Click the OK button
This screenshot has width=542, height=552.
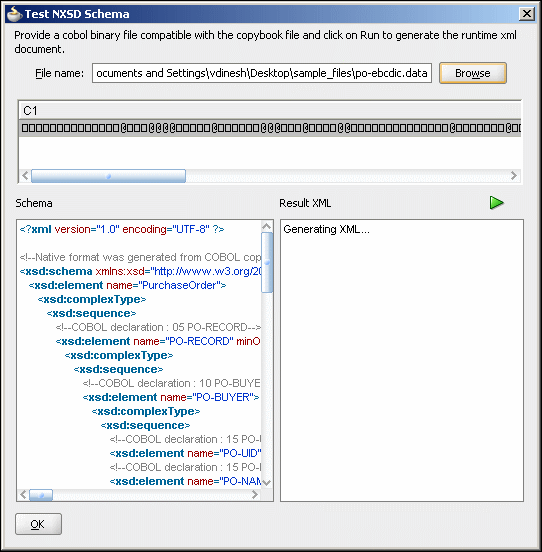pos(38,524)
